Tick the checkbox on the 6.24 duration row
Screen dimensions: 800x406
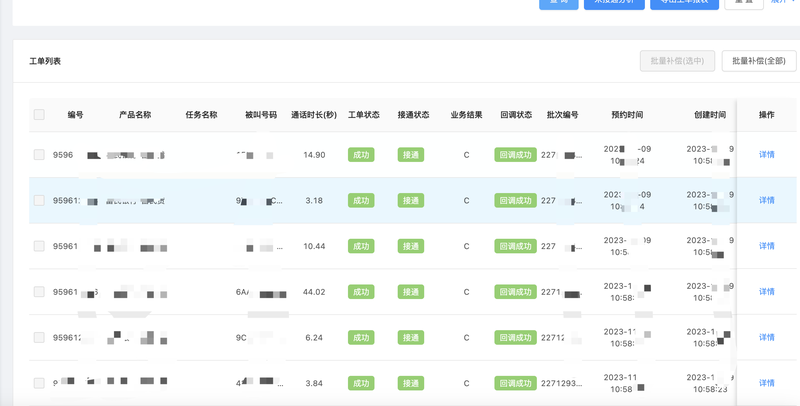[x=39, y=337]
